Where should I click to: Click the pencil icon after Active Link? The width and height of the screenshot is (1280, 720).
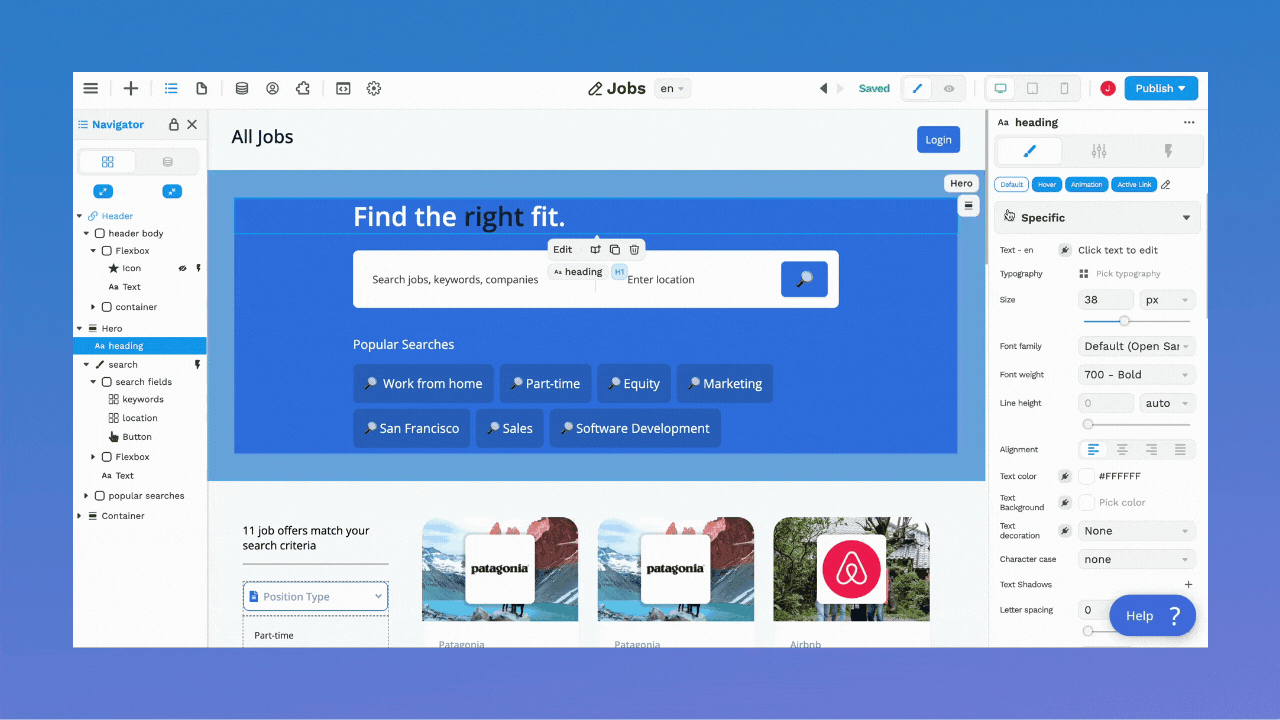click(x=1166, y=184)
